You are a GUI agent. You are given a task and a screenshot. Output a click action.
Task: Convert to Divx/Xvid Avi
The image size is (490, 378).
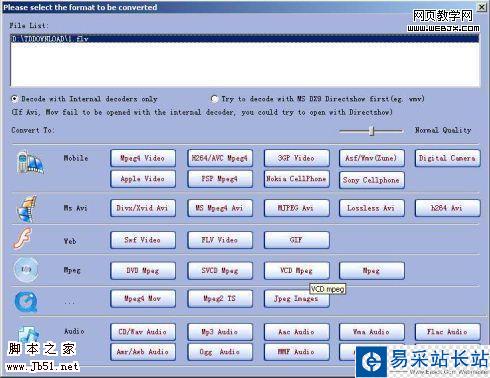[143, 208]
